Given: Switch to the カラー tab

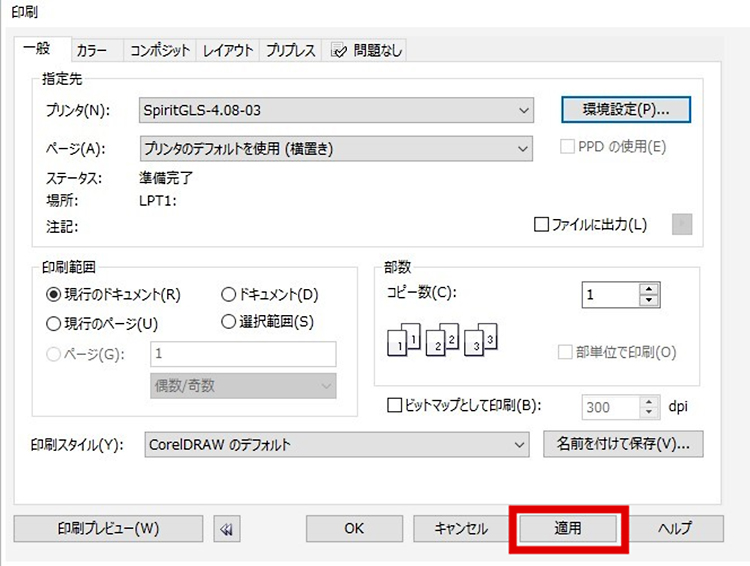Looking at the screenshot, I should (93, 50).
